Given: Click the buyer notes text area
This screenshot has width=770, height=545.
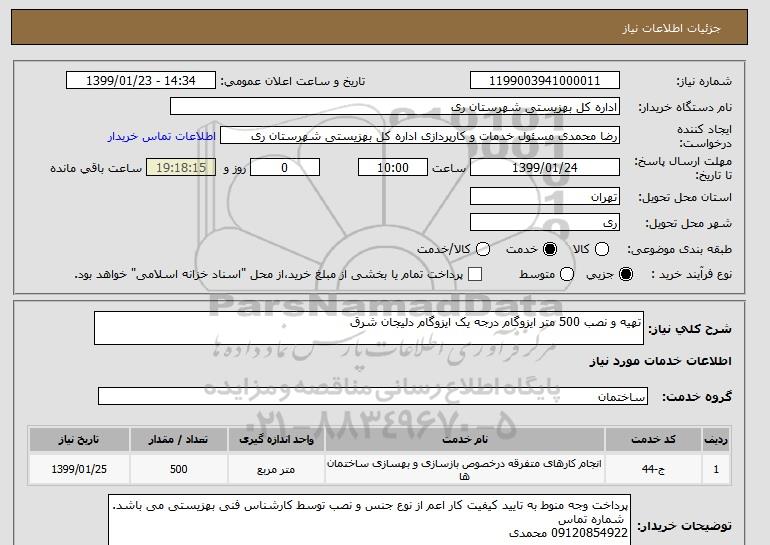Looking at the screenshot, I should 369,519.
